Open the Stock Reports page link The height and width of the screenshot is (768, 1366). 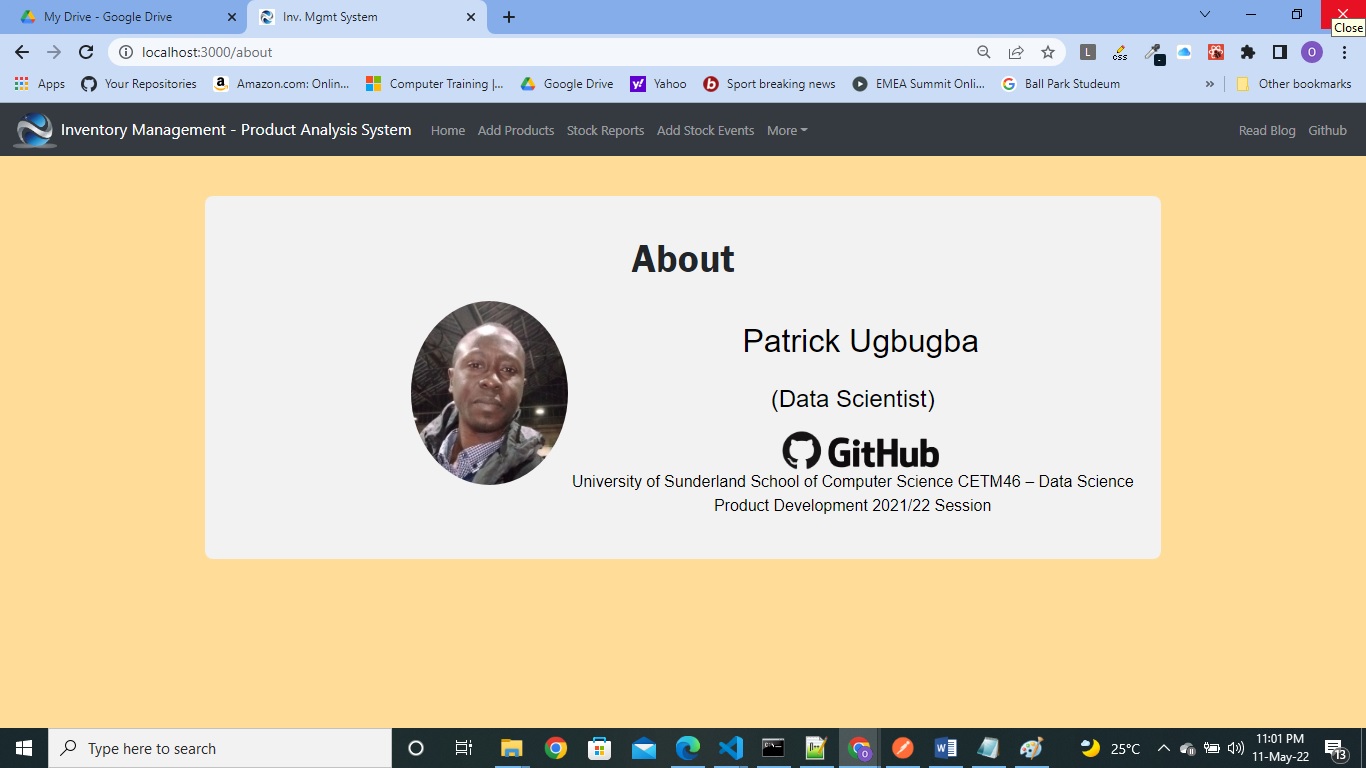click(x=605, y=130)
